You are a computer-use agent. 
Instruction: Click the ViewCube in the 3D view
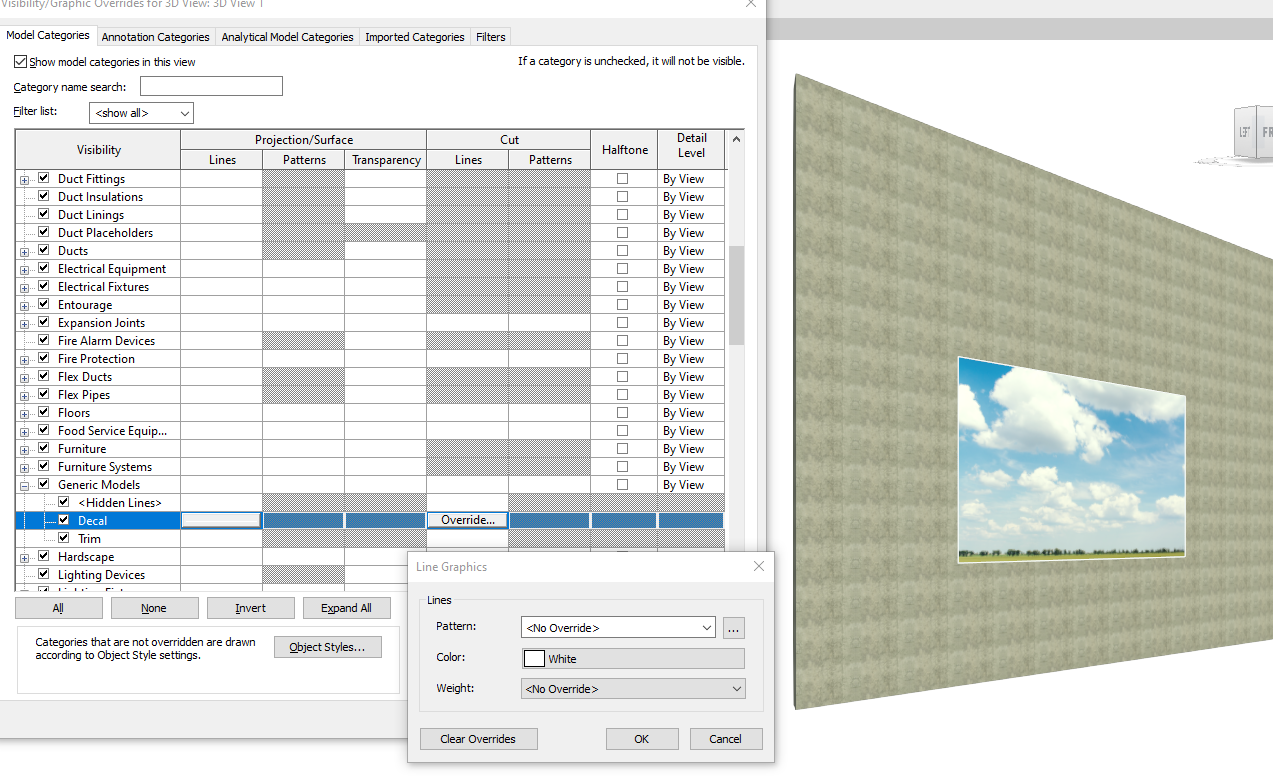(x=1245, y=132)
